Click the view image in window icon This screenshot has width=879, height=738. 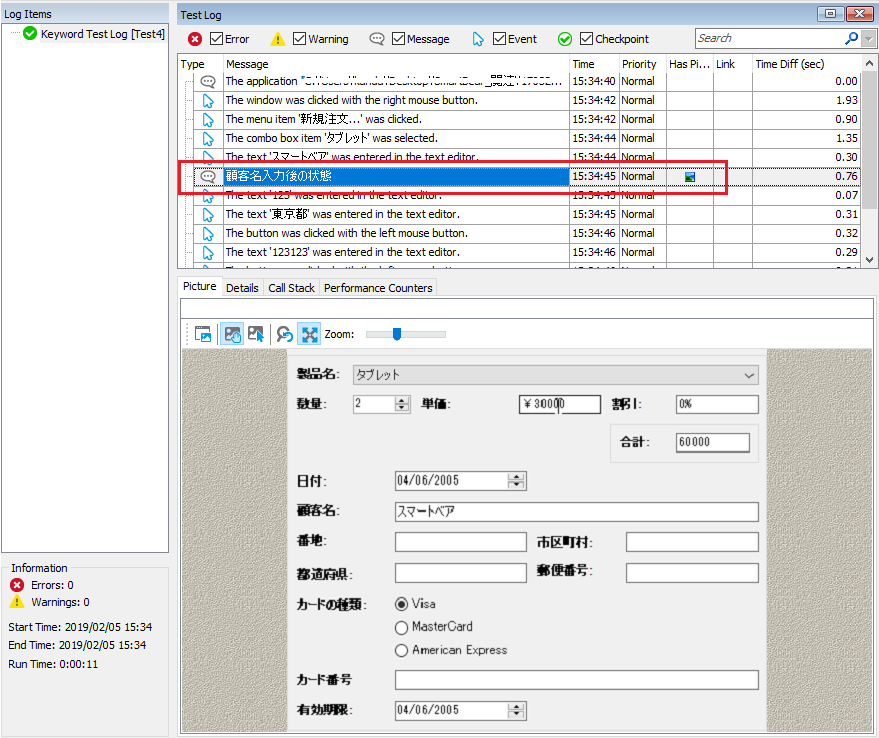pyautogui.click(x=203, y=334)
